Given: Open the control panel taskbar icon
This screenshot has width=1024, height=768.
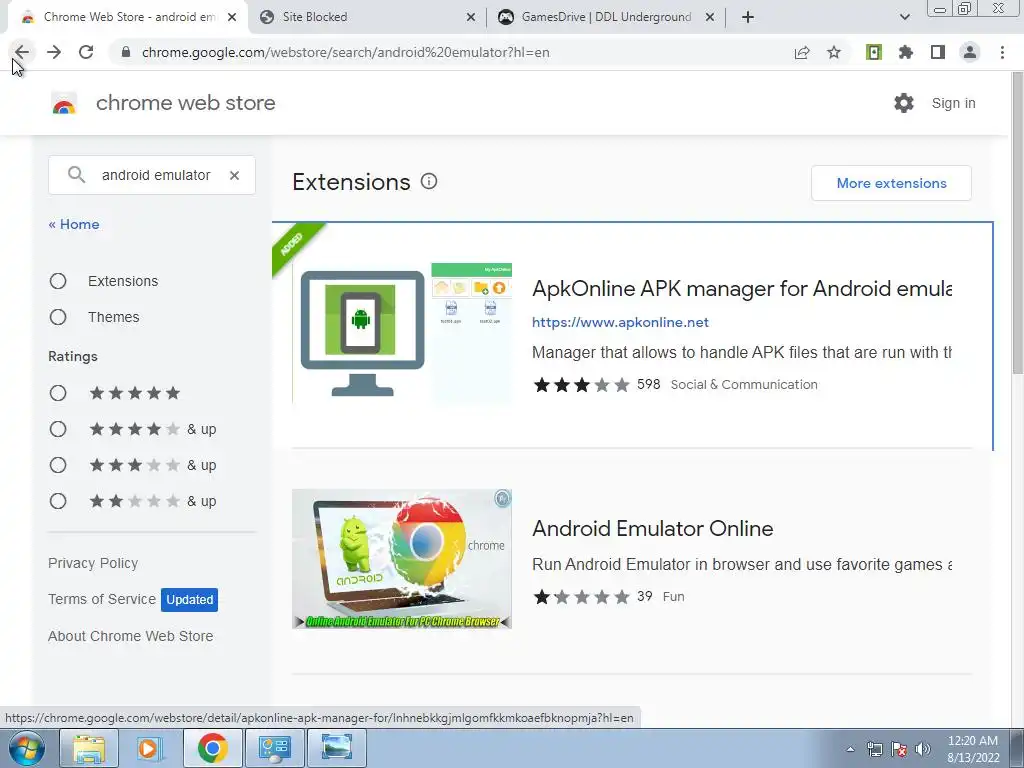Looking at the screenshot, I should pos(274,748).
